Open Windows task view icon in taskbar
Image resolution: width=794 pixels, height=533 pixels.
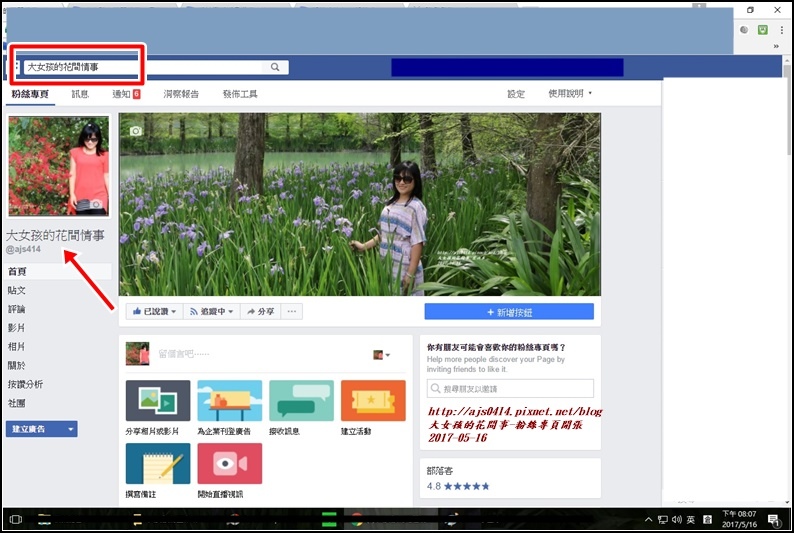16,519
